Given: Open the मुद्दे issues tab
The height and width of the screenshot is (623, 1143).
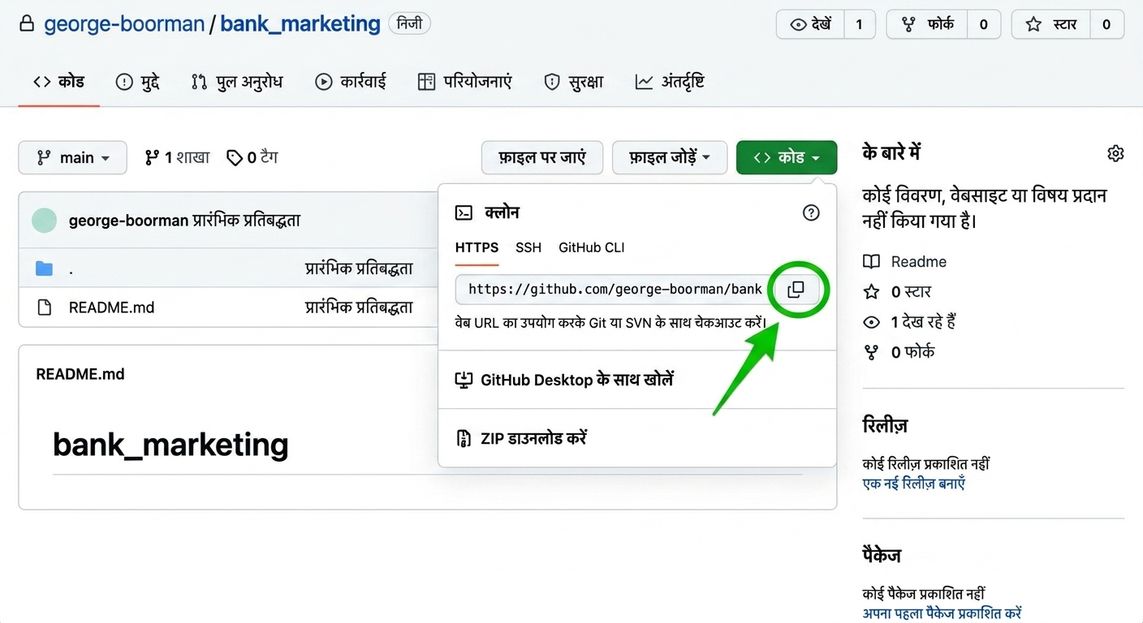Looking at the screenshot, I should tap(138, 82).
